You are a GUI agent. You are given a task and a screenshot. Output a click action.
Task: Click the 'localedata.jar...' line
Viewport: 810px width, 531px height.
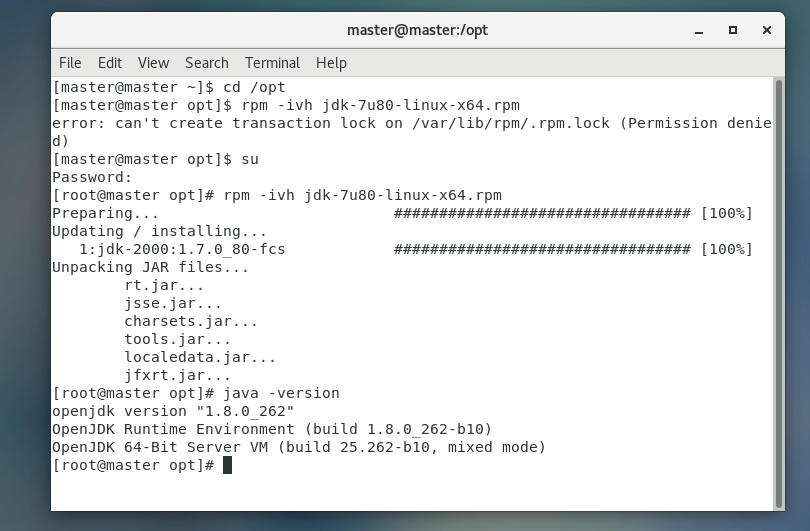tap(200, 357)
